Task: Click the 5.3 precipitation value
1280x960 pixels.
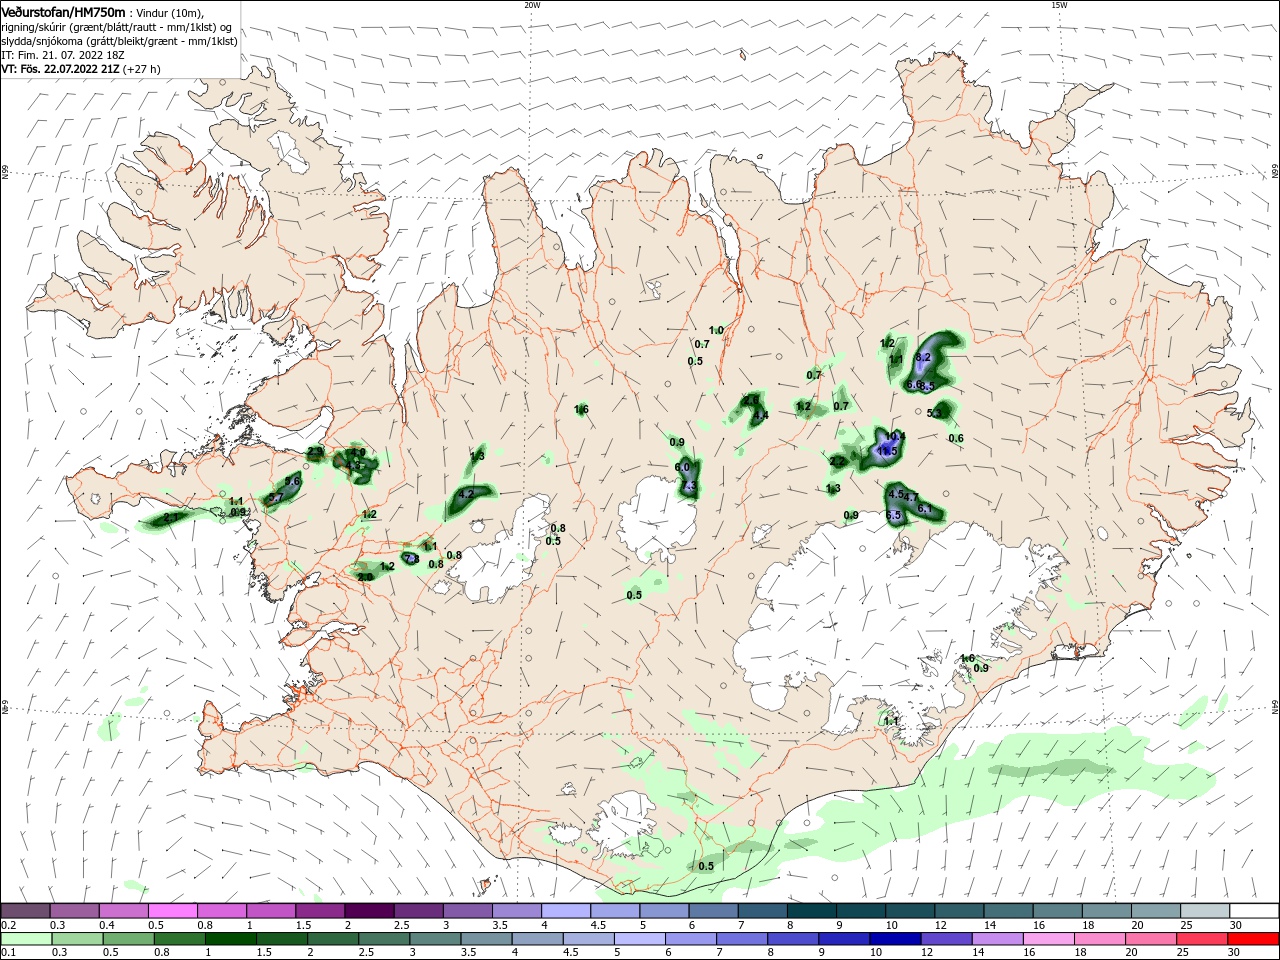Action: (x=935, y=413)
